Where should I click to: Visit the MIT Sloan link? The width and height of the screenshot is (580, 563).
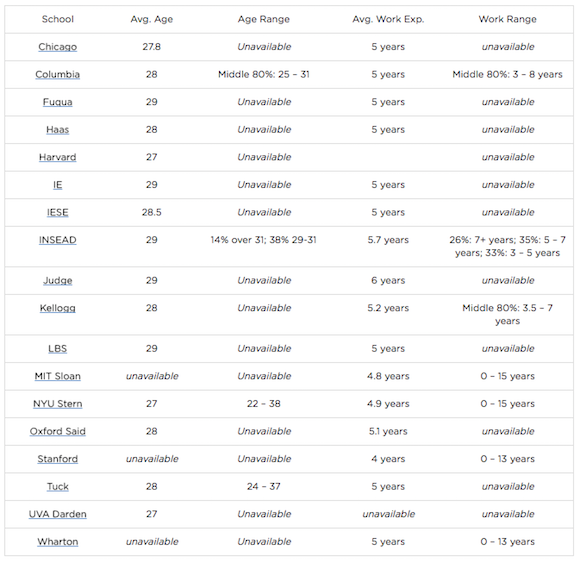coord(58,376)
